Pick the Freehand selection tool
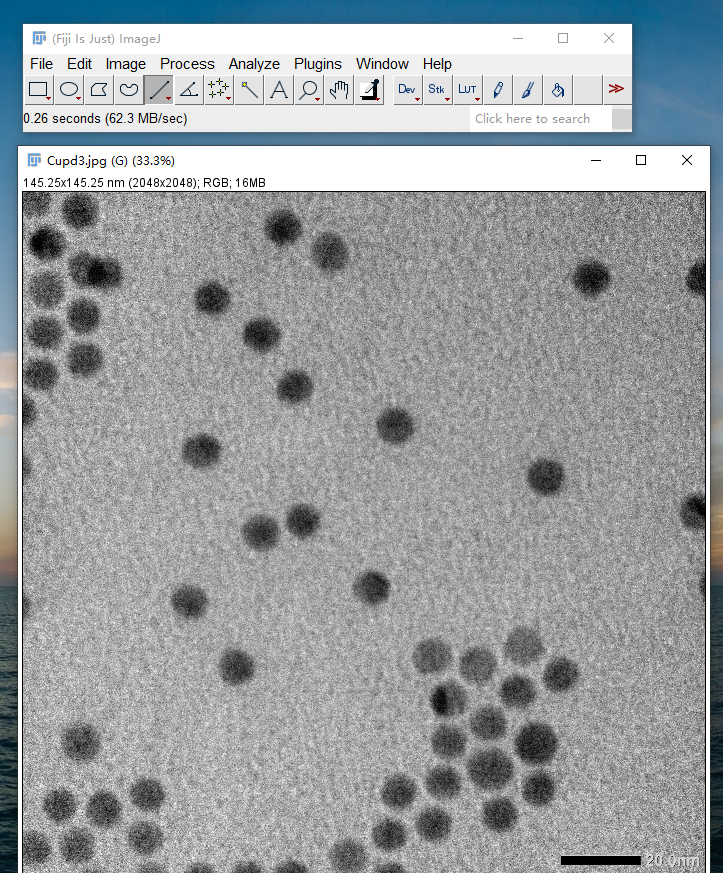 click(129, 90)
